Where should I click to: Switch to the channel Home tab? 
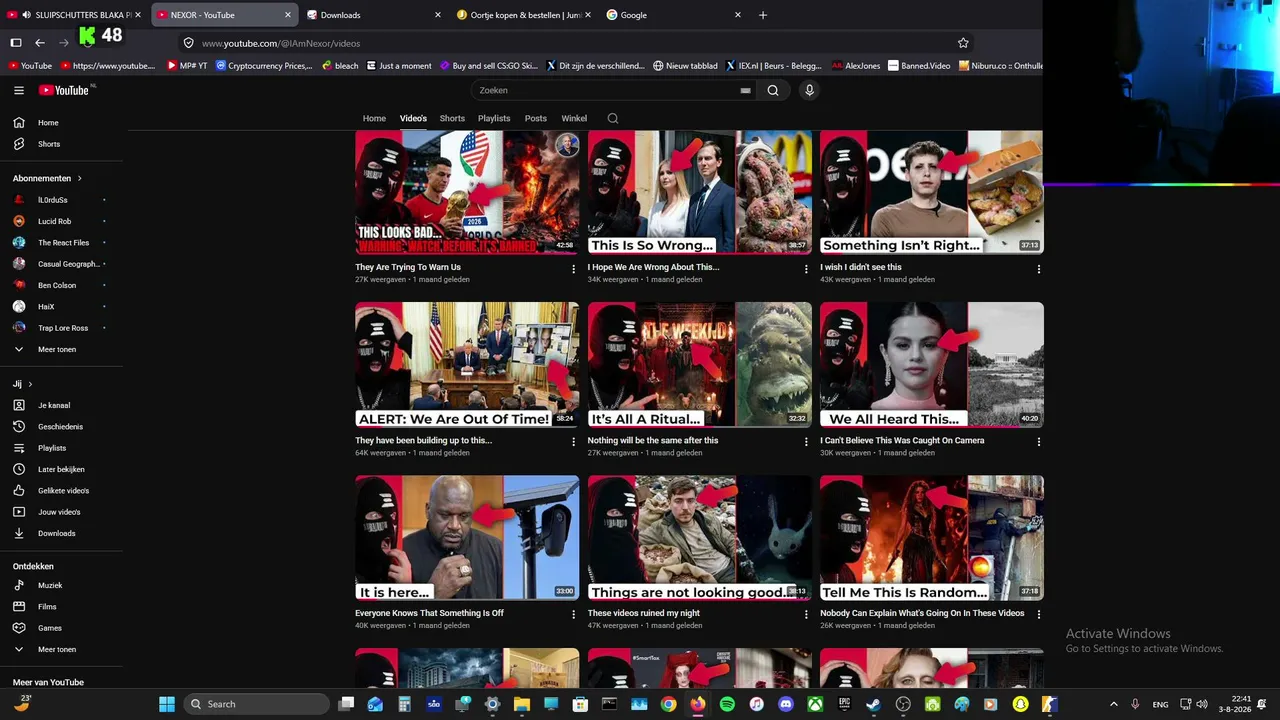point(374,118)
